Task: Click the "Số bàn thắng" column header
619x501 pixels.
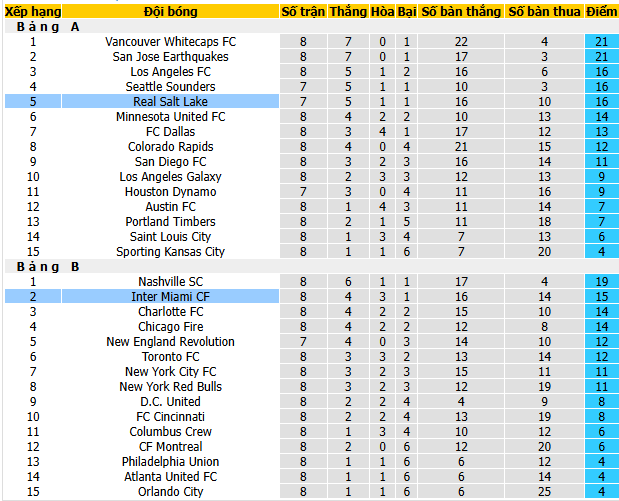Action: pos(460,12)
